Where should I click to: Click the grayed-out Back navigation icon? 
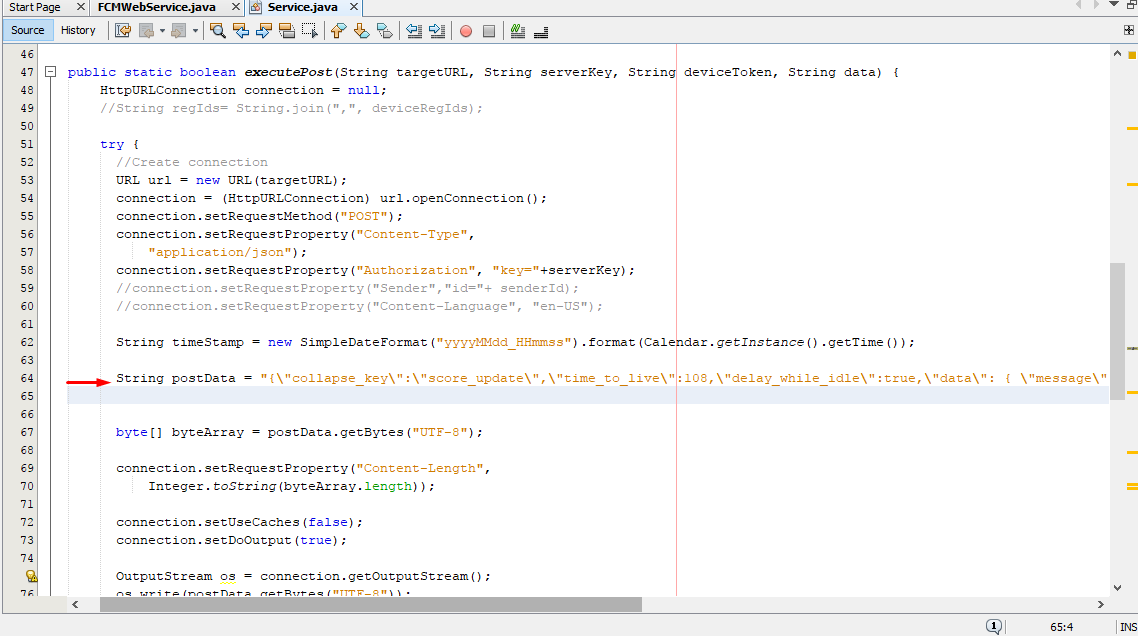pyautogui.click(x=147, y=30)
